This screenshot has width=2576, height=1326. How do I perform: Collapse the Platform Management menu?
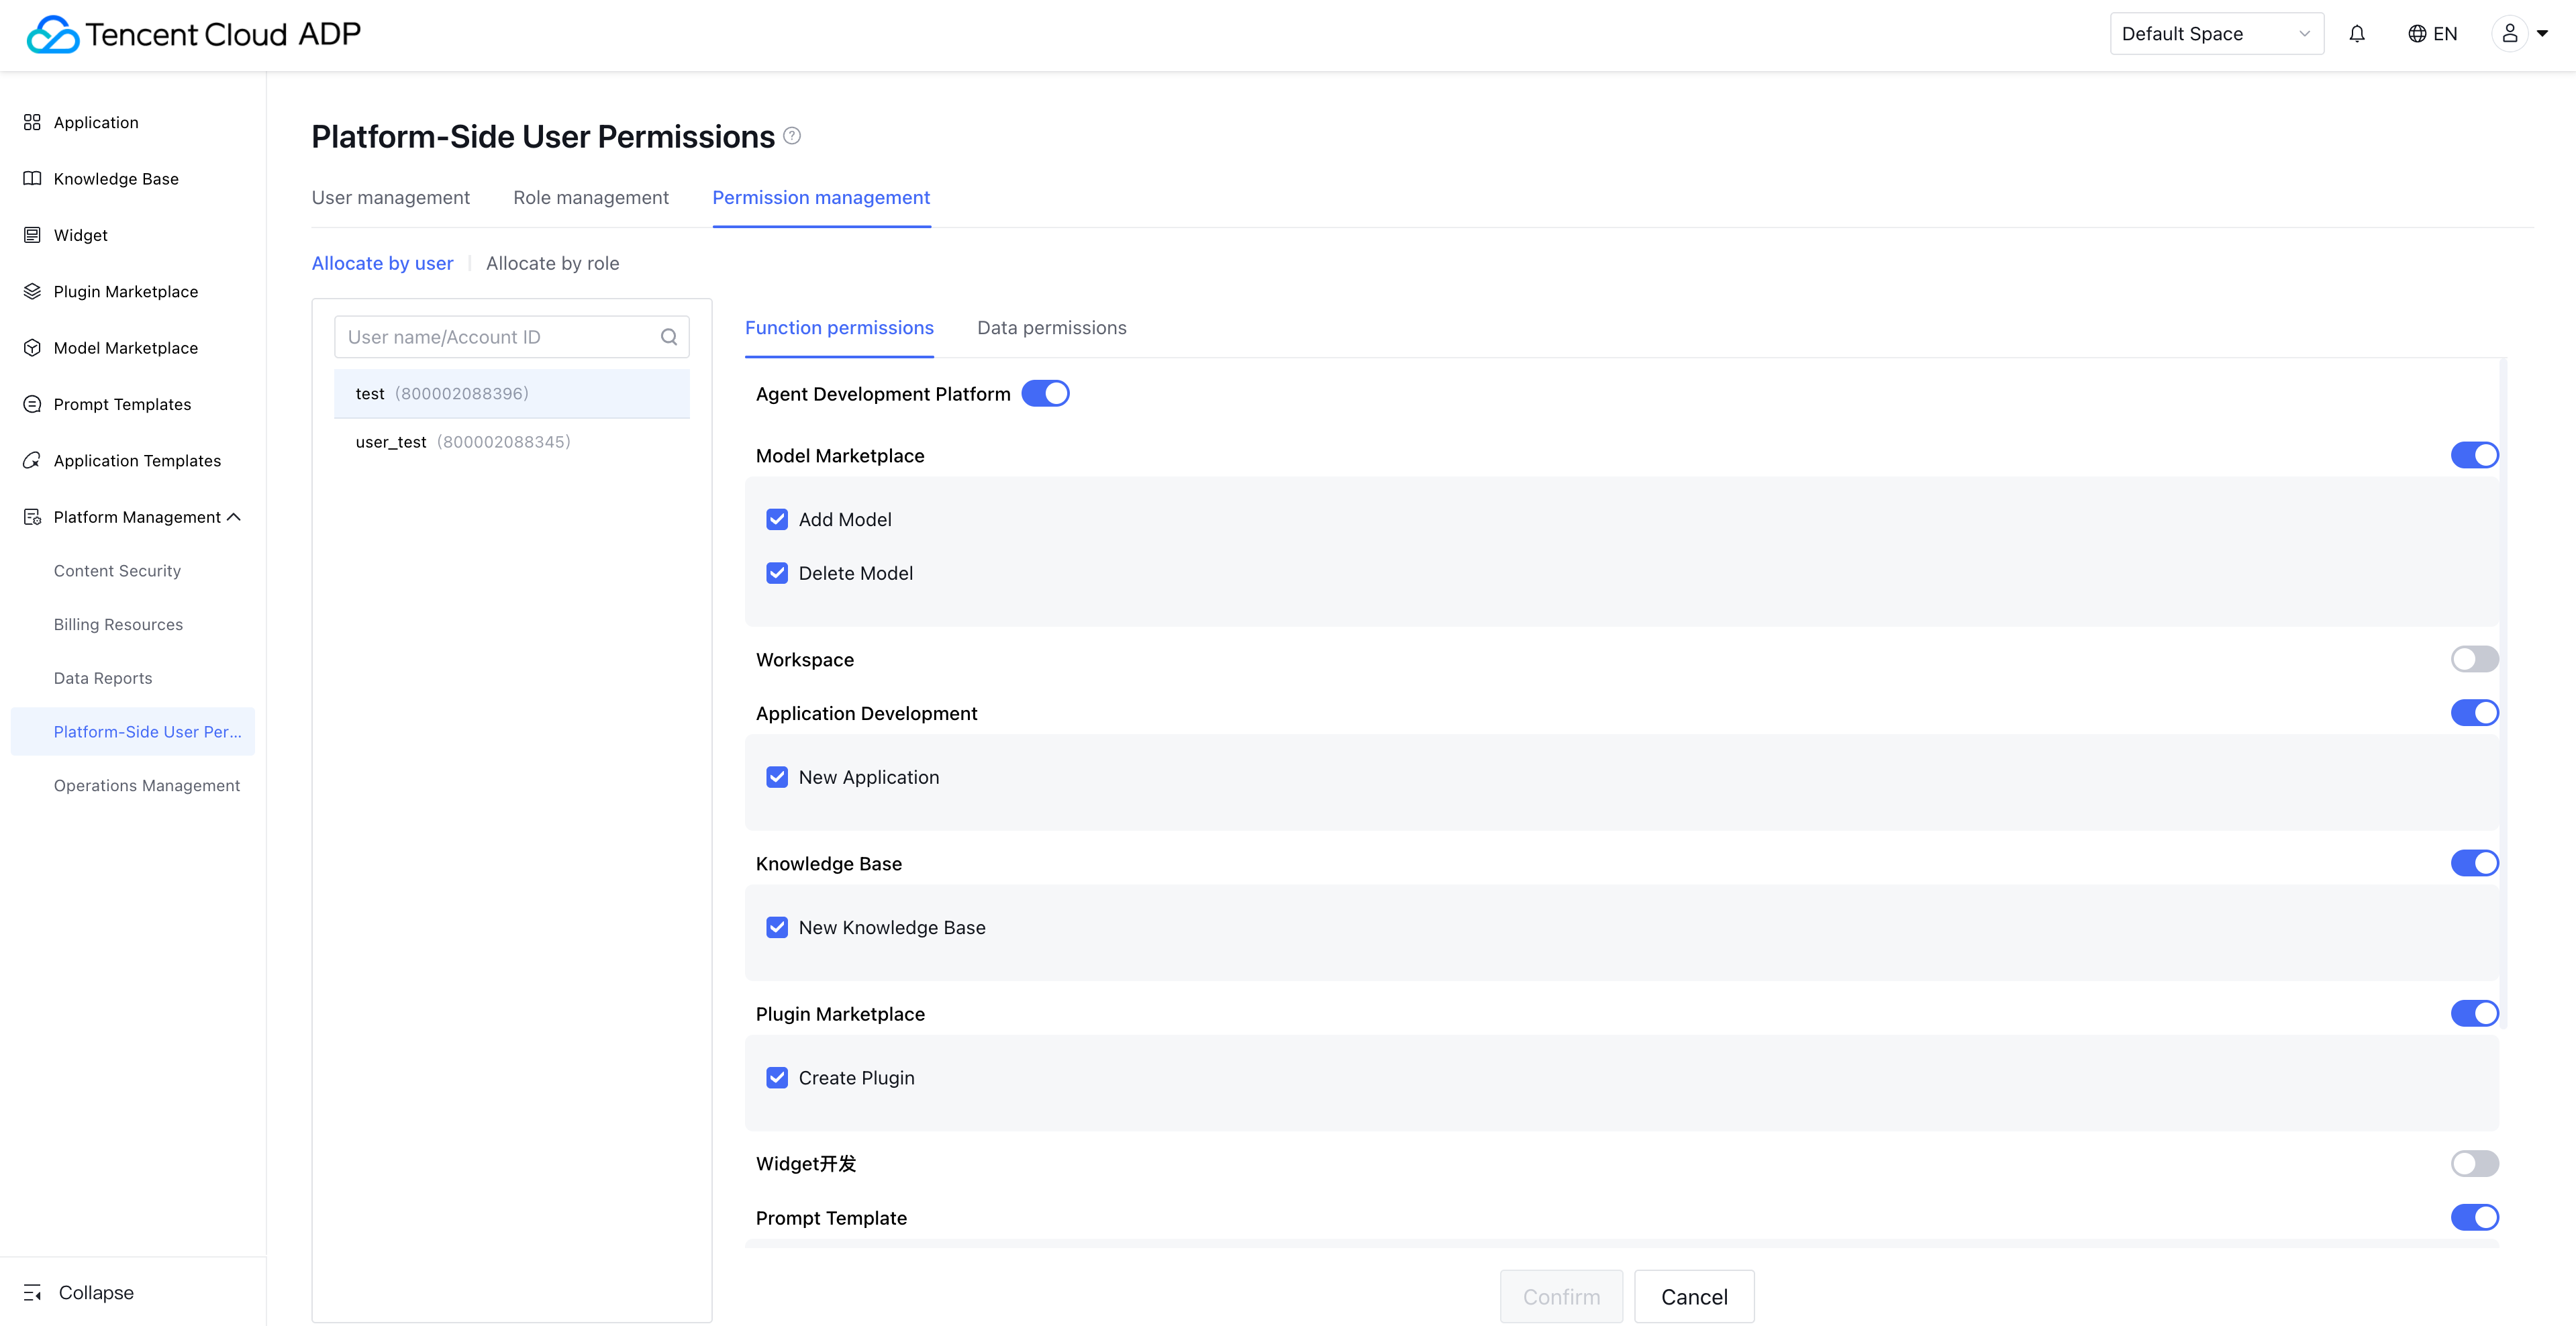tap(234, 517)
